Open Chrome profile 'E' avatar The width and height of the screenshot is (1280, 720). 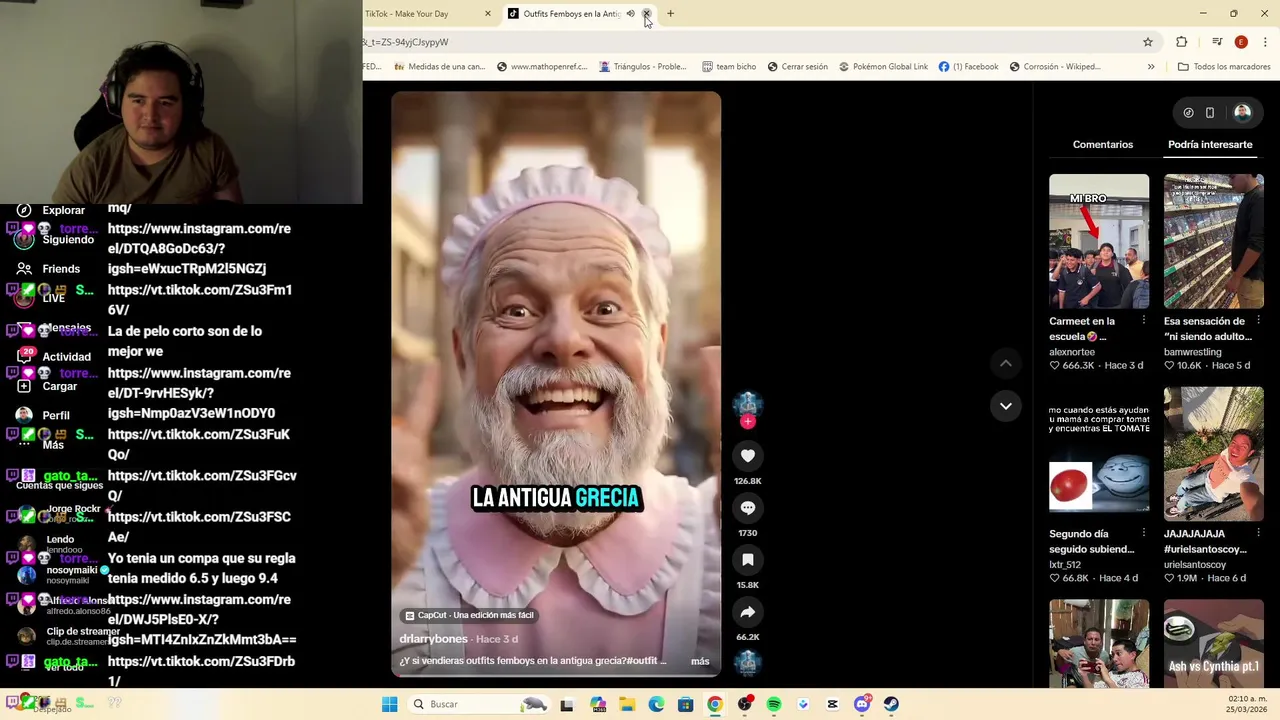click(x=1241, y=42)
